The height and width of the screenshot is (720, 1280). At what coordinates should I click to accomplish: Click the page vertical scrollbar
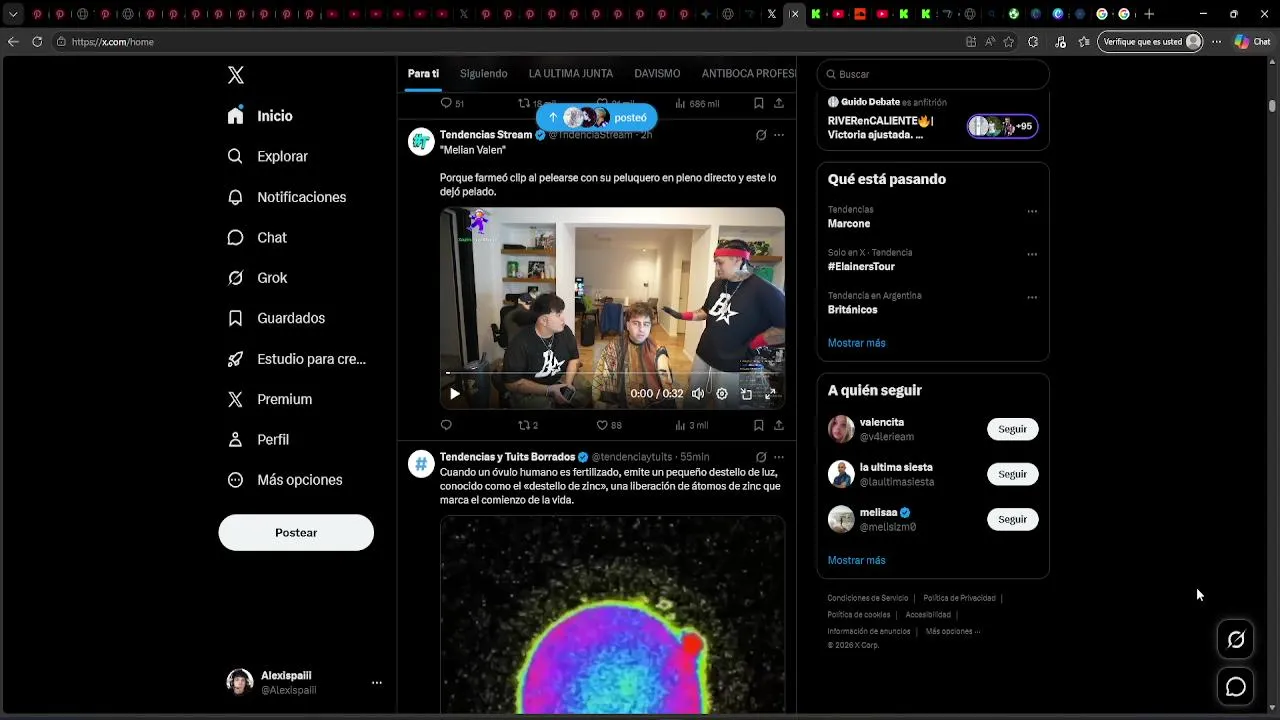[1272, 105]
